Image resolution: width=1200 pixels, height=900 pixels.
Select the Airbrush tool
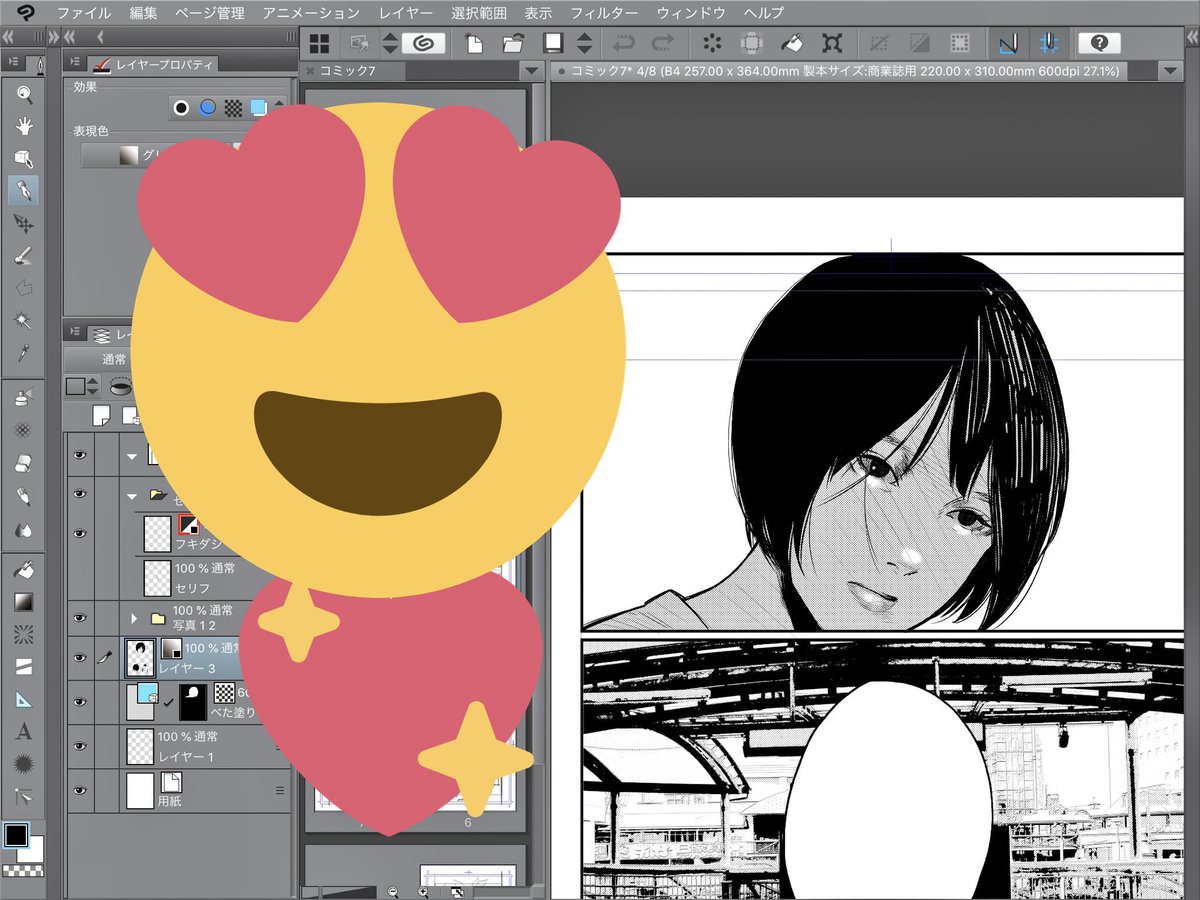coord(24,398)
